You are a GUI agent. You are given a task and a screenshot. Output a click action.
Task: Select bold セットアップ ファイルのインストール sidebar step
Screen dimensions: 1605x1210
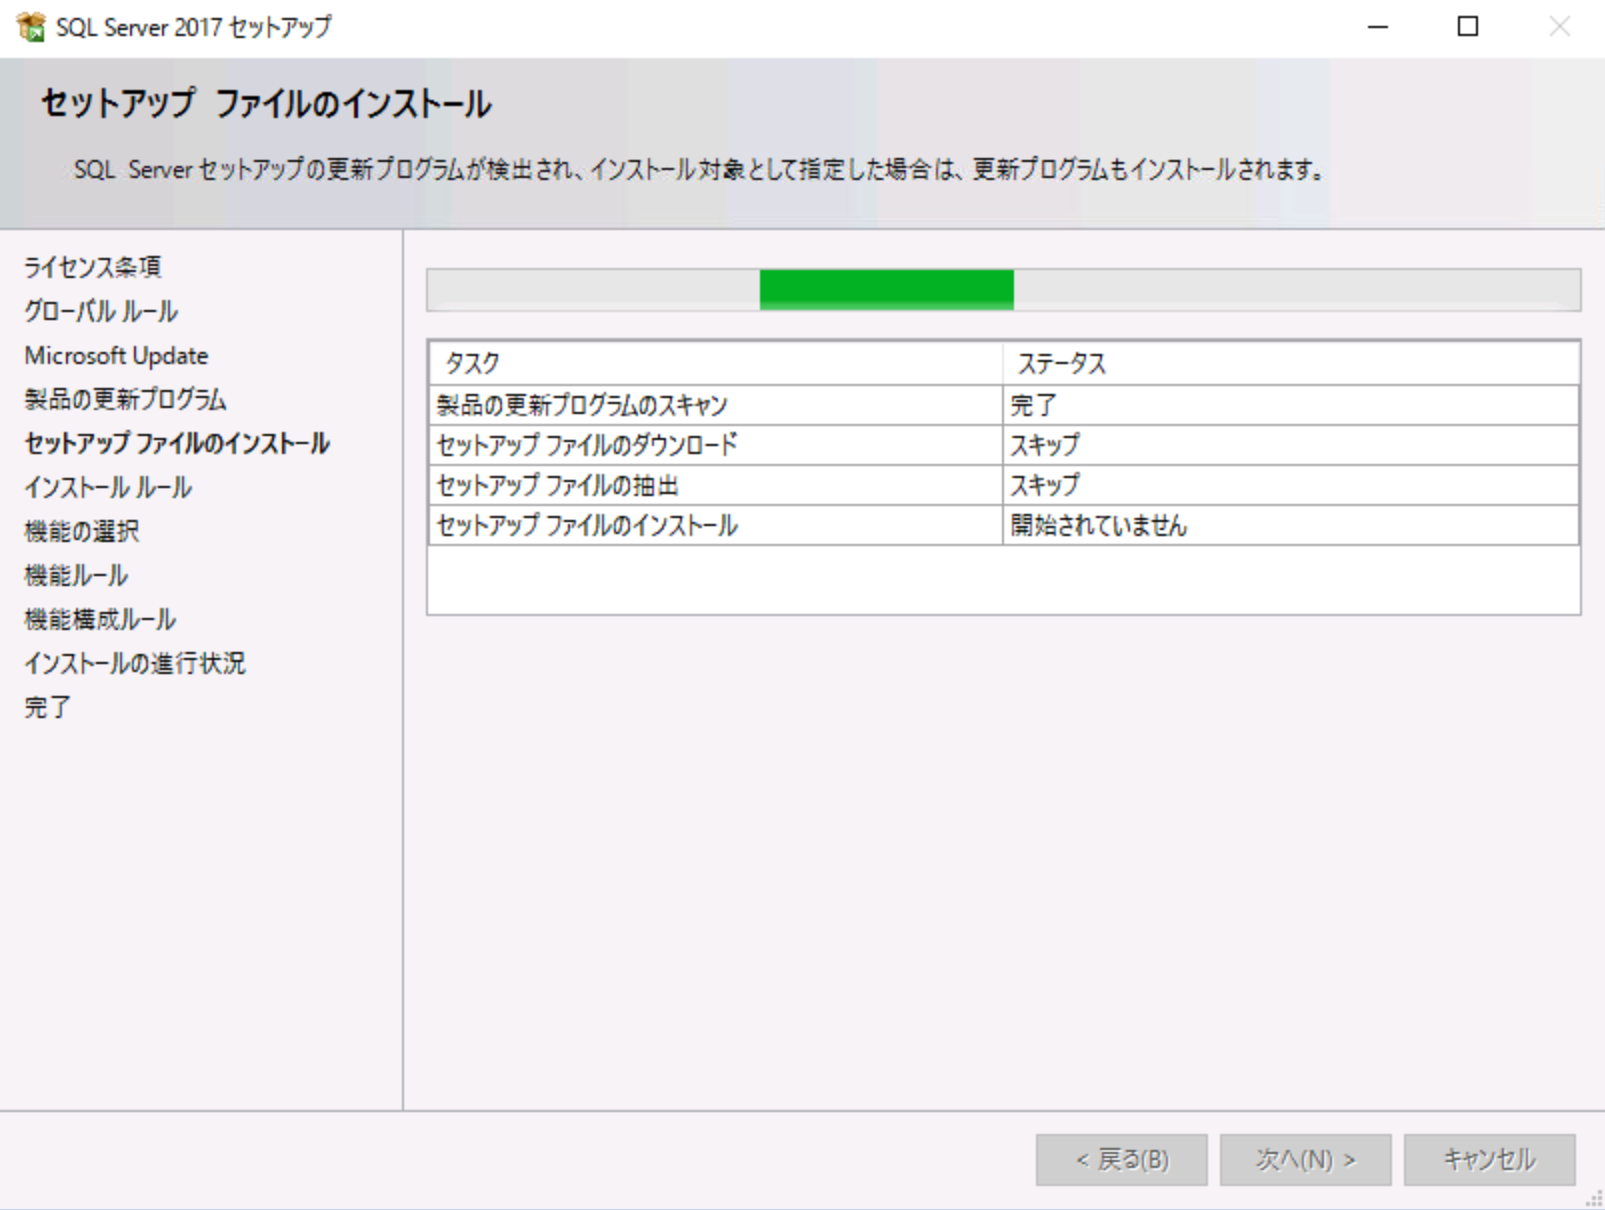(177, 443)
